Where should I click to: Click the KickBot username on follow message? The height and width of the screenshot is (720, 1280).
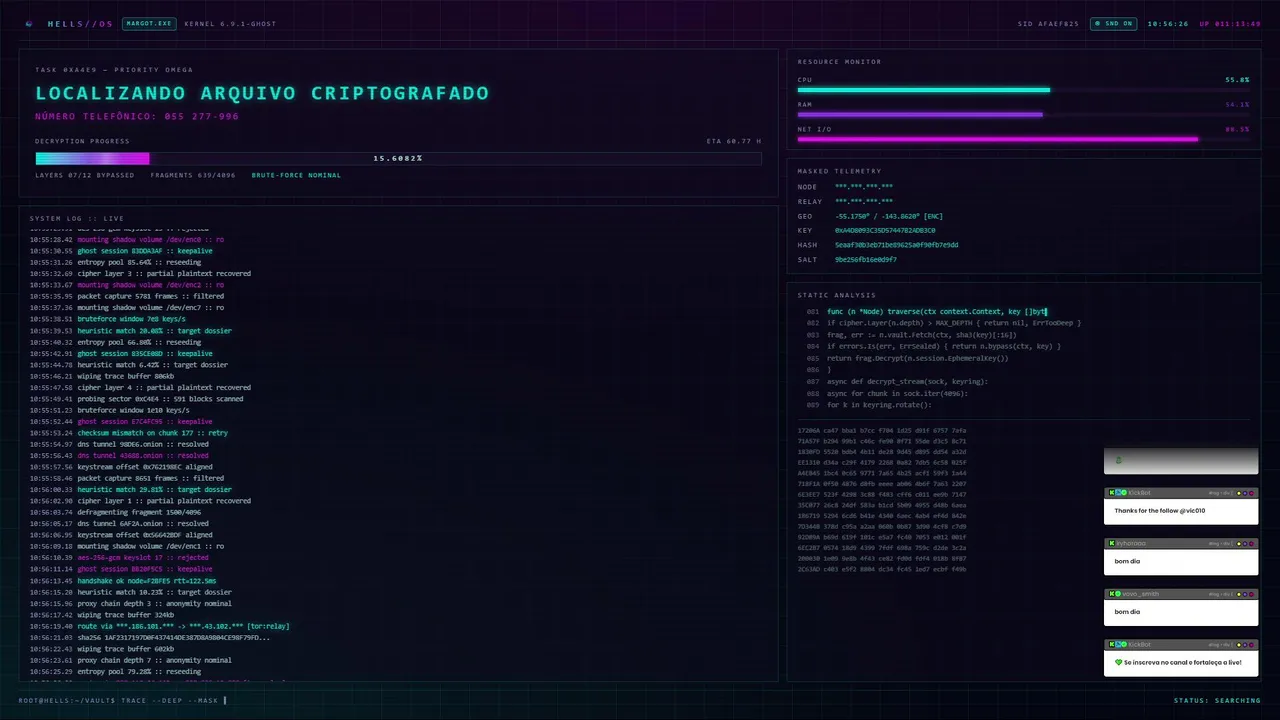click(x=1140, y=493)
